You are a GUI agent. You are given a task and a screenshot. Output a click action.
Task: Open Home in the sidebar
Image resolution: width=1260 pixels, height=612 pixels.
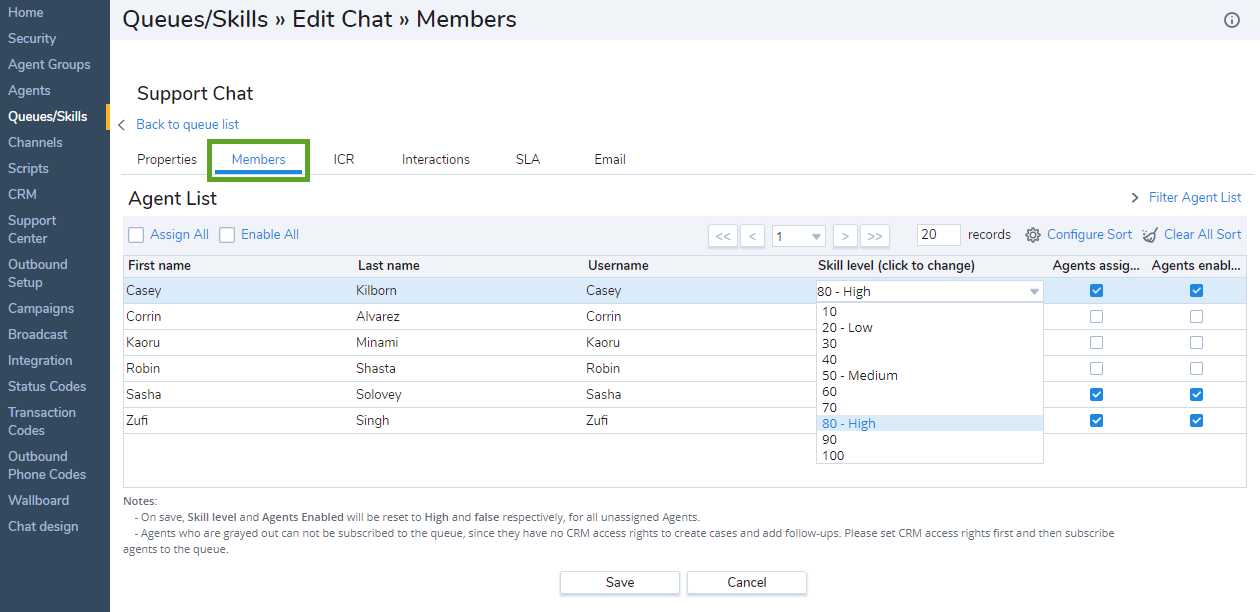[26, 13]
